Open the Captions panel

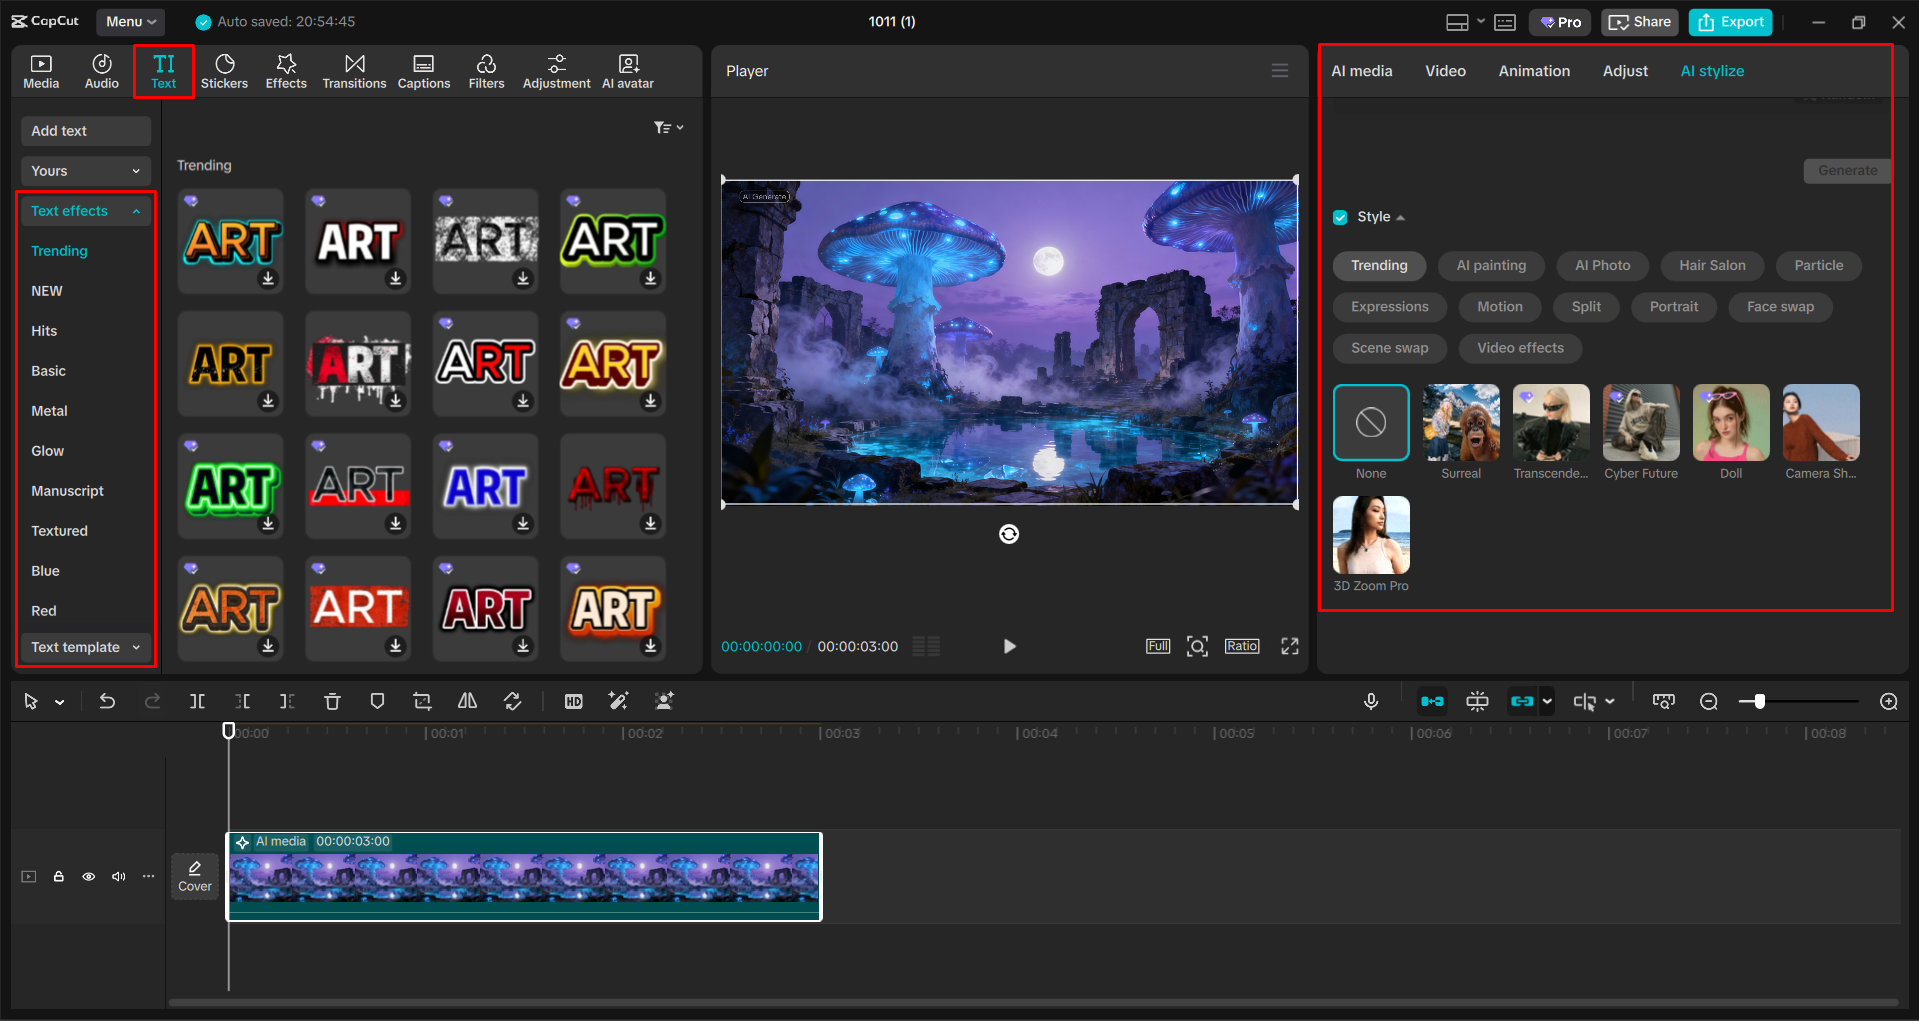coord(423,70)
